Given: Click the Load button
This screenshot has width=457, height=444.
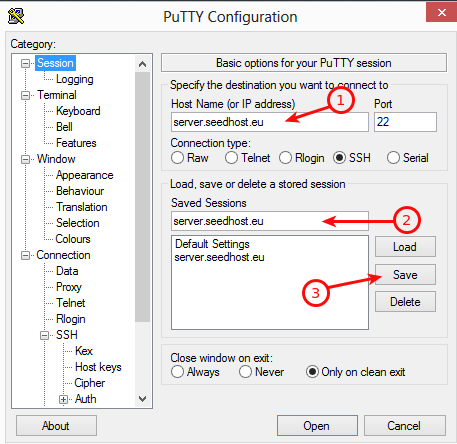Looking at the screenshot, I should tap(405, 247).
